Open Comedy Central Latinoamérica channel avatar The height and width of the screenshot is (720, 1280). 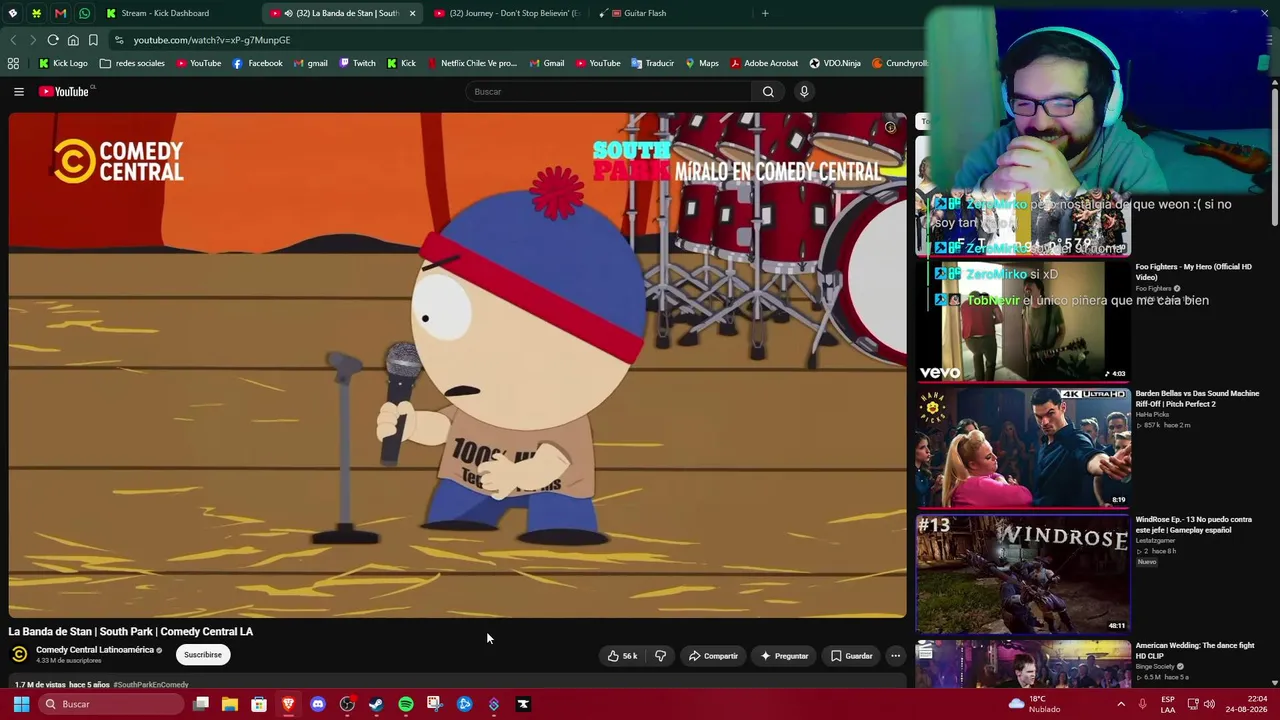click(19, 655)
